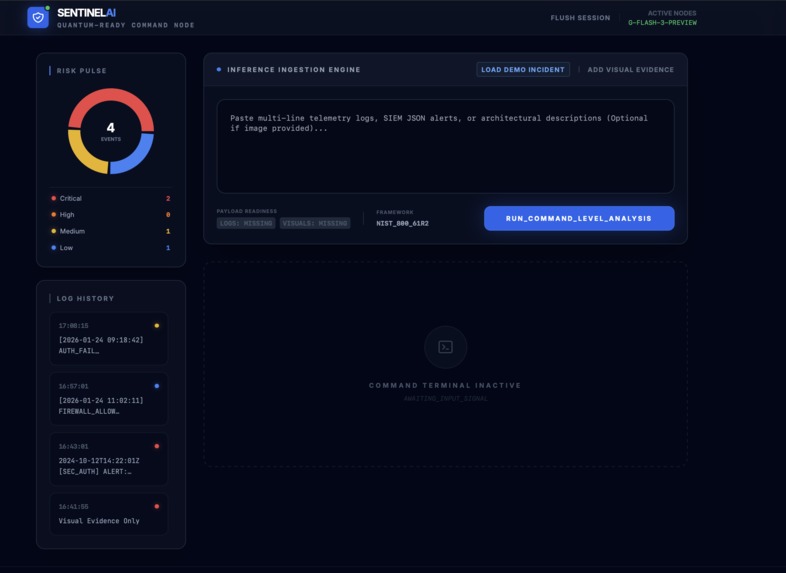Click the SENTINELAI title text

tap(86, 13)
